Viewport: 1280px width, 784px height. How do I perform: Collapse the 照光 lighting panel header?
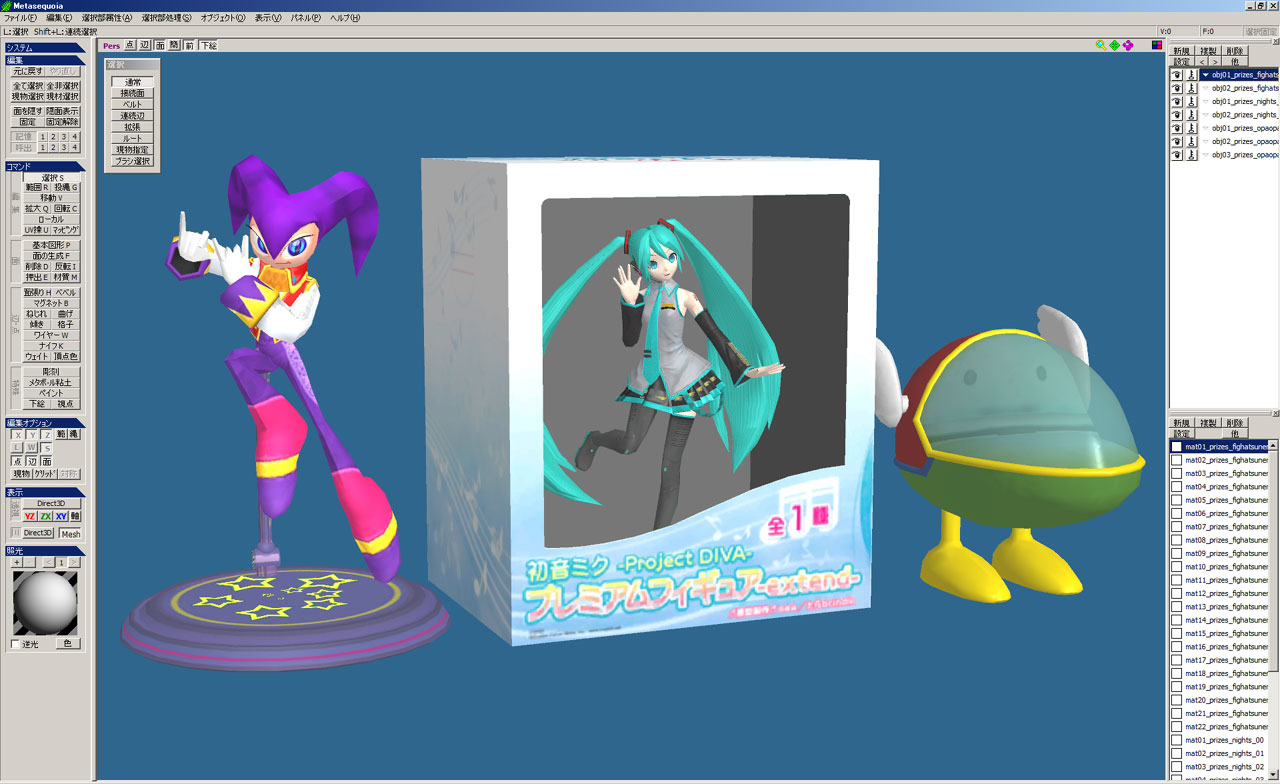(x=45, y=551)
